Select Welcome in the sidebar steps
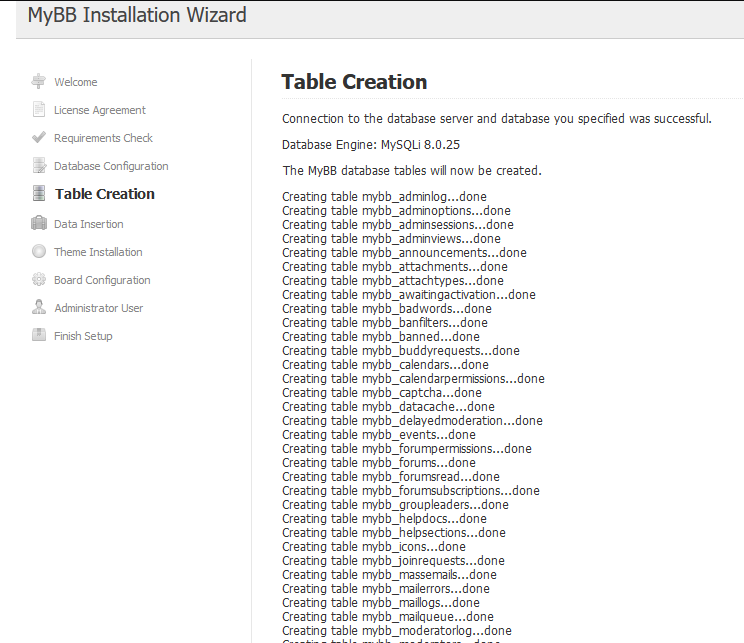This screenshot has width=744, height=643. [76, 82]
